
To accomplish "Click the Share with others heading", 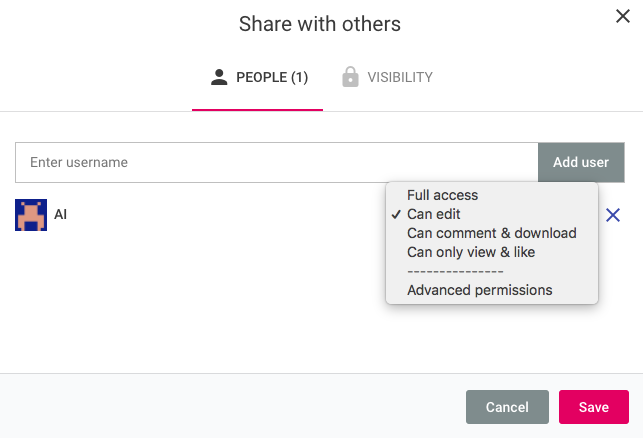I will 320,24.
